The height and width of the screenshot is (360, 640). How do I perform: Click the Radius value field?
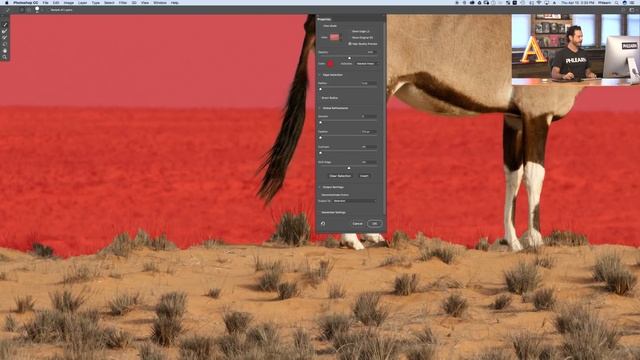(369, 83)
